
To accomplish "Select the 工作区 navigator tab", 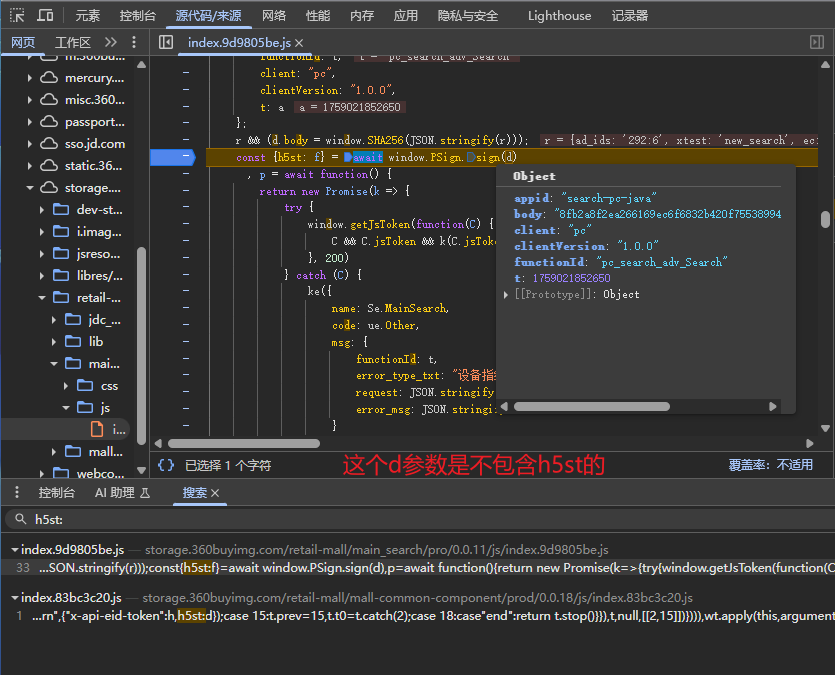I will tap(73, 43).
